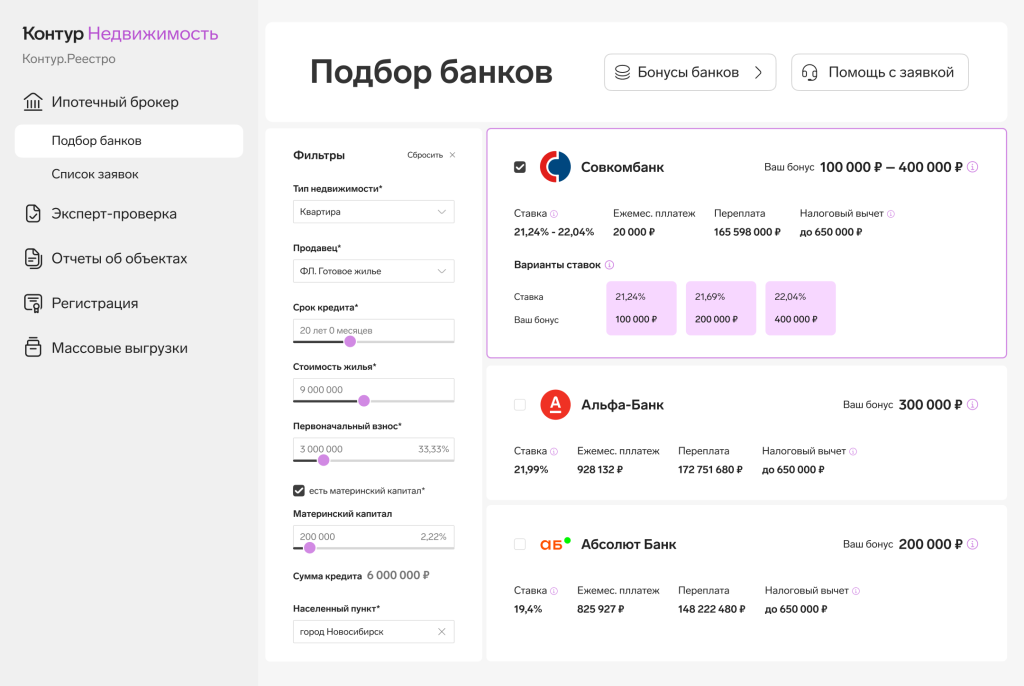The image size is (1024, 686).
Task: Click Налоговый вычет info icon in Совкомбанк card
Action: (x=891, y=214)
